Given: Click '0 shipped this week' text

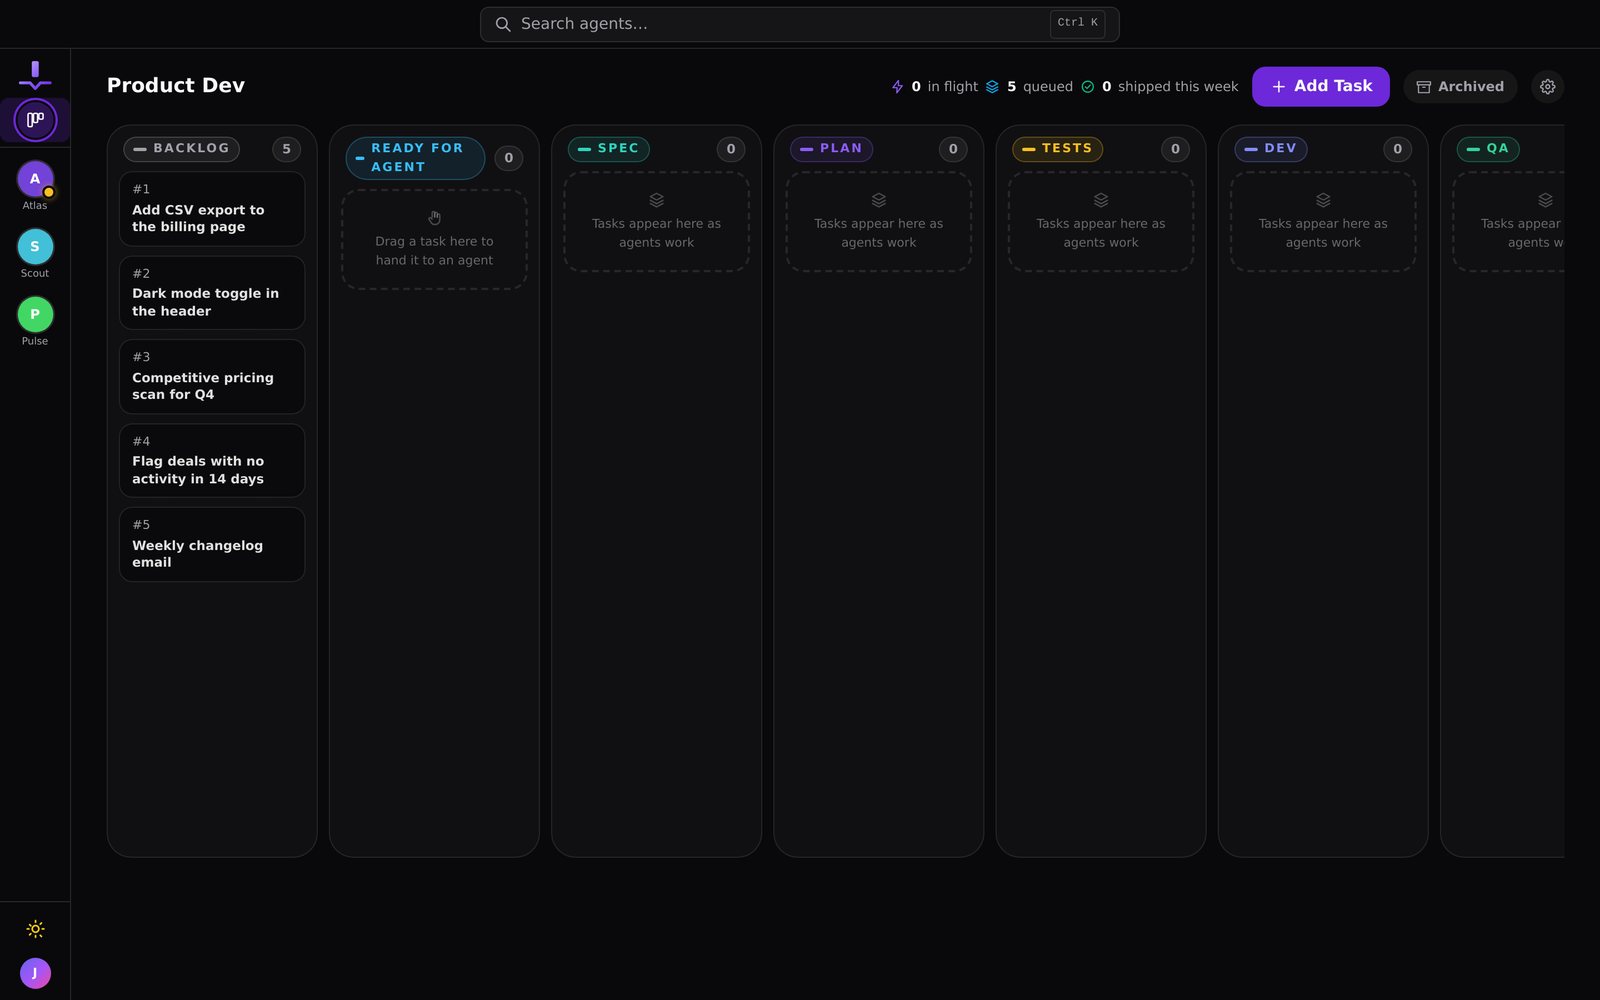Looking at the screenshot, I should 1170,87.
